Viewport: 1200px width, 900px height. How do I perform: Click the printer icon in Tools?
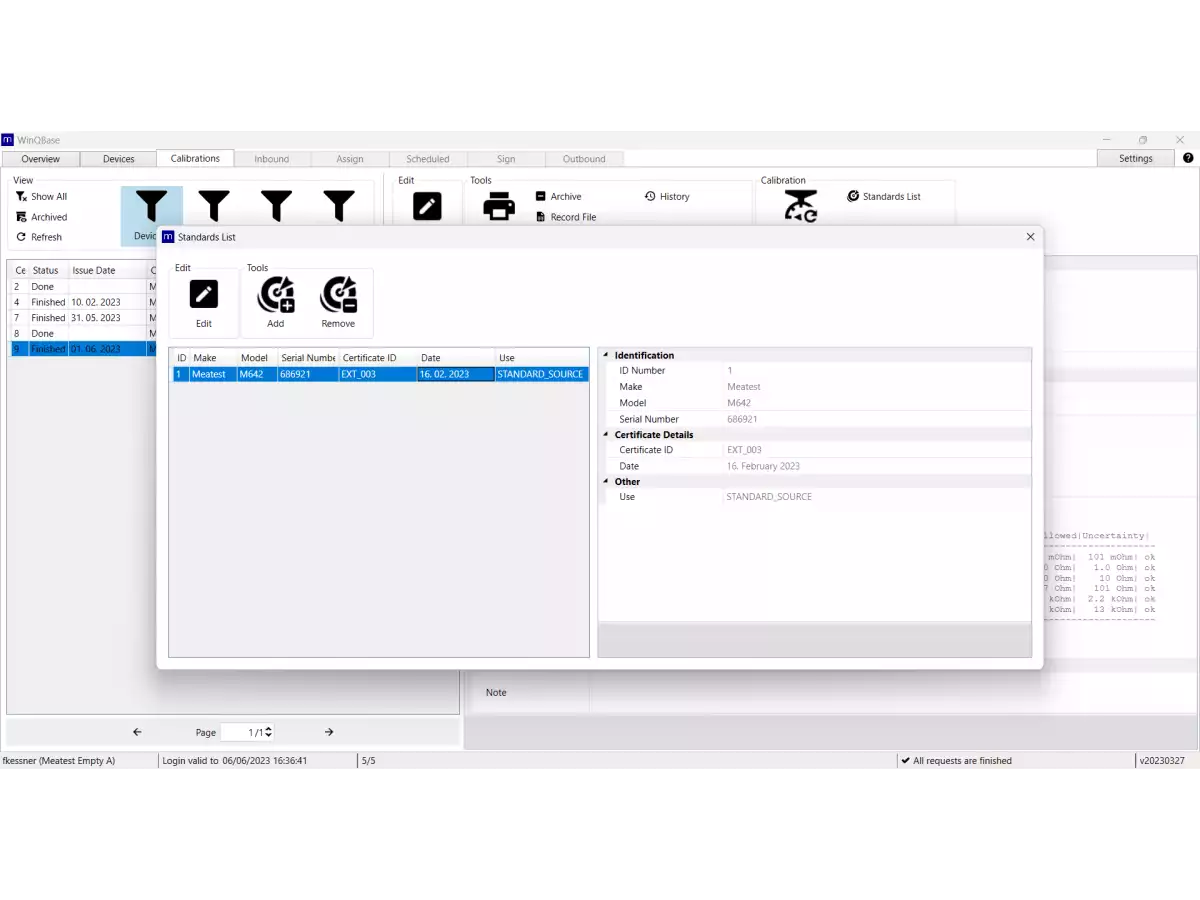coord(499,206)
